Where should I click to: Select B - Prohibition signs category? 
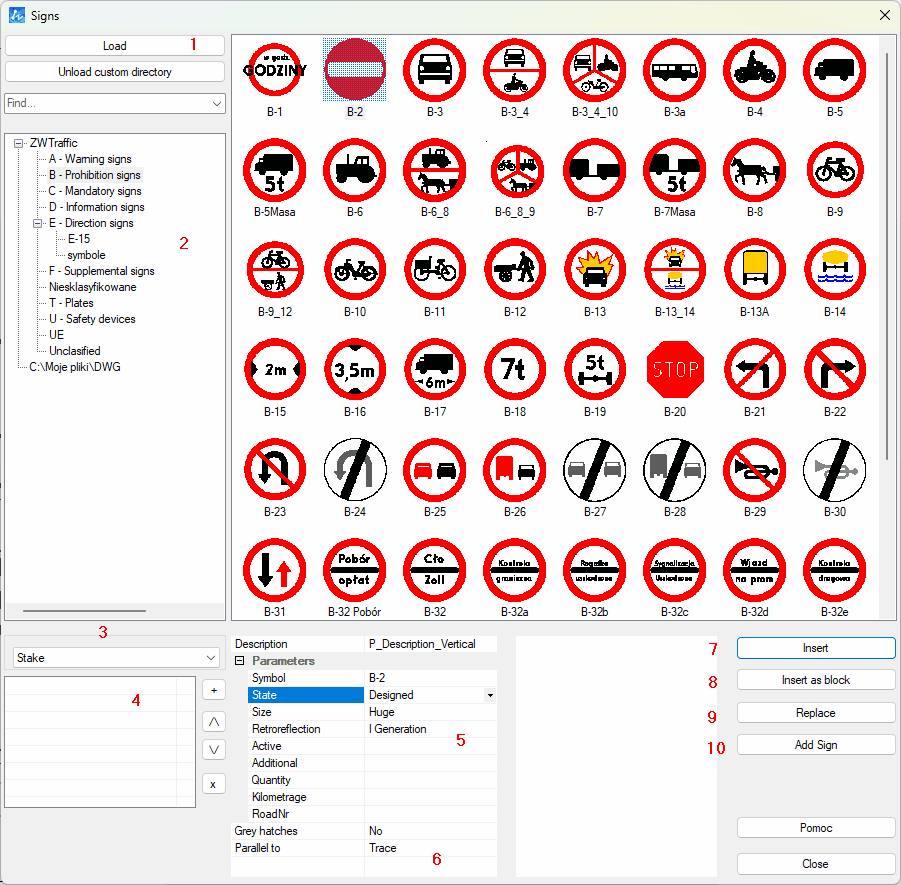coord(94,175)
